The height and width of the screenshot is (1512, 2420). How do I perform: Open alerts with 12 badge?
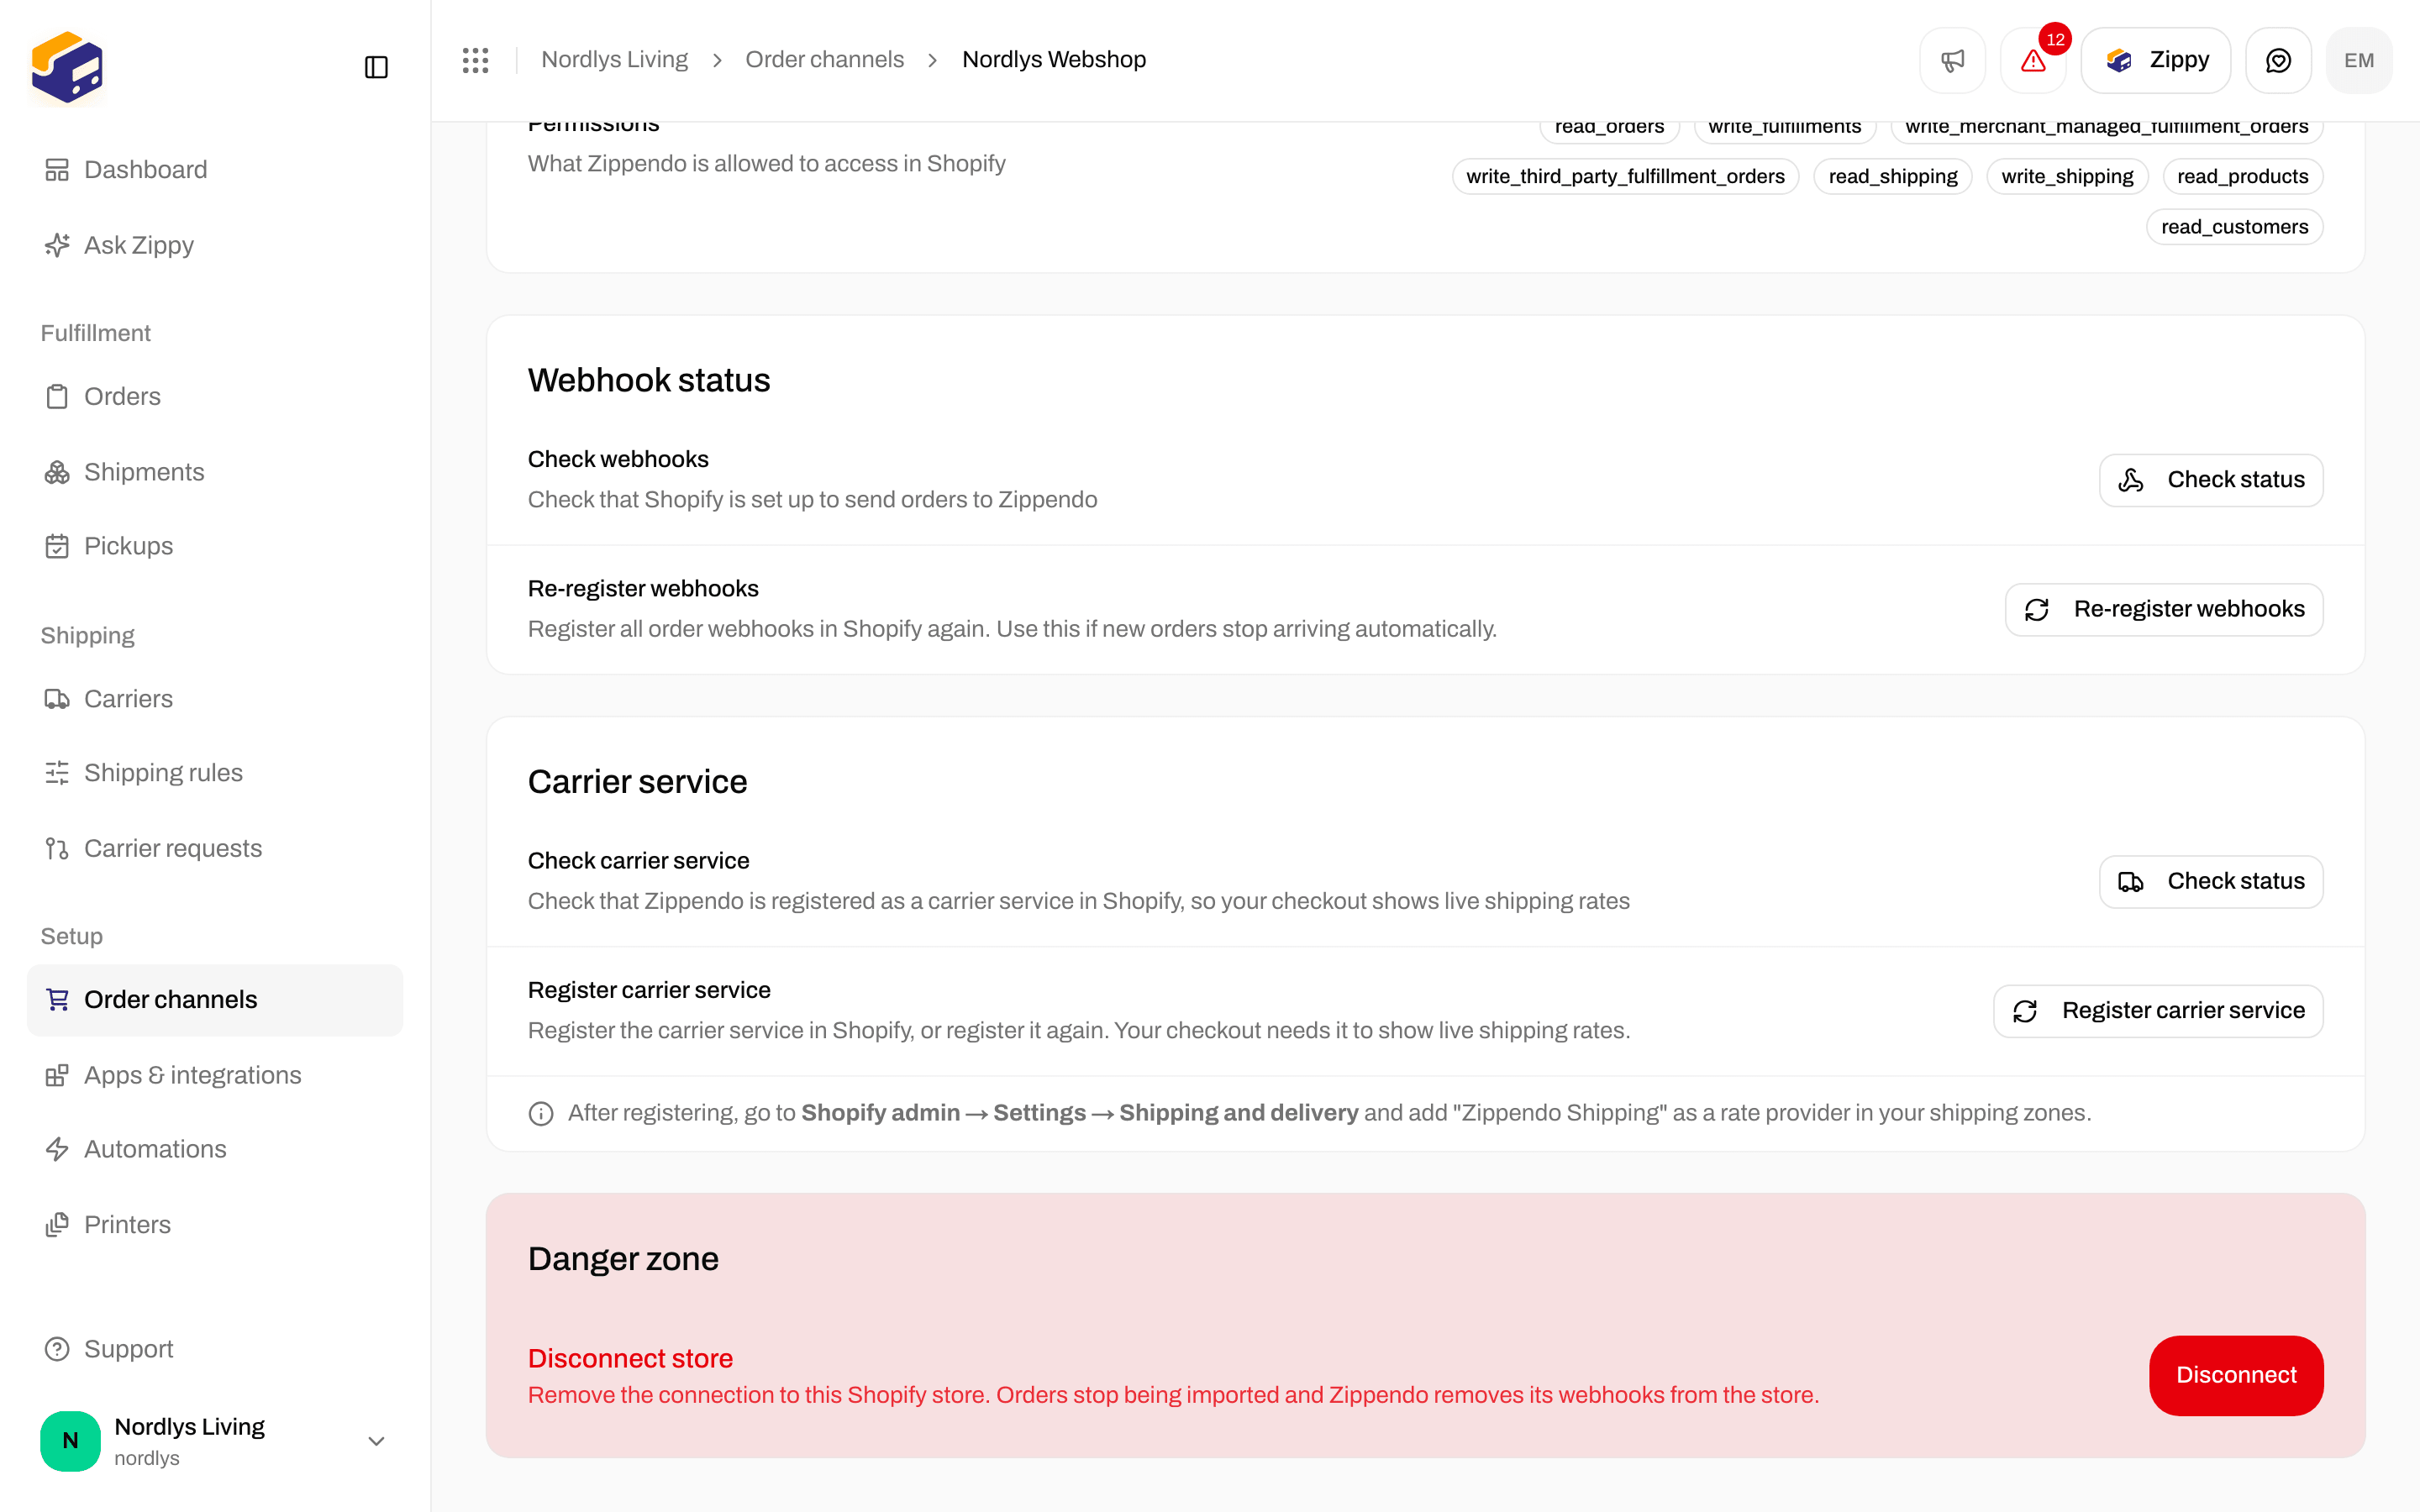(2033, 60)
